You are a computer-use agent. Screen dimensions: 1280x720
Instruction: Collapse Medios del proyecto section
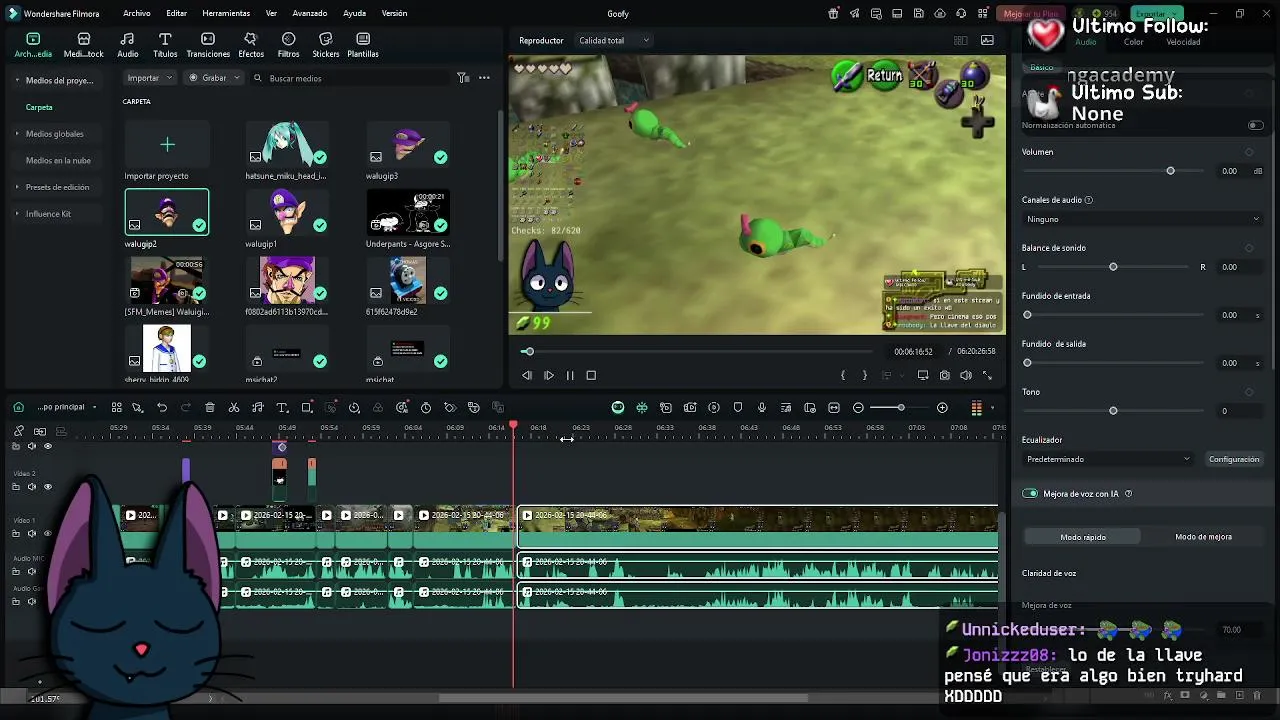pos(17,80)
